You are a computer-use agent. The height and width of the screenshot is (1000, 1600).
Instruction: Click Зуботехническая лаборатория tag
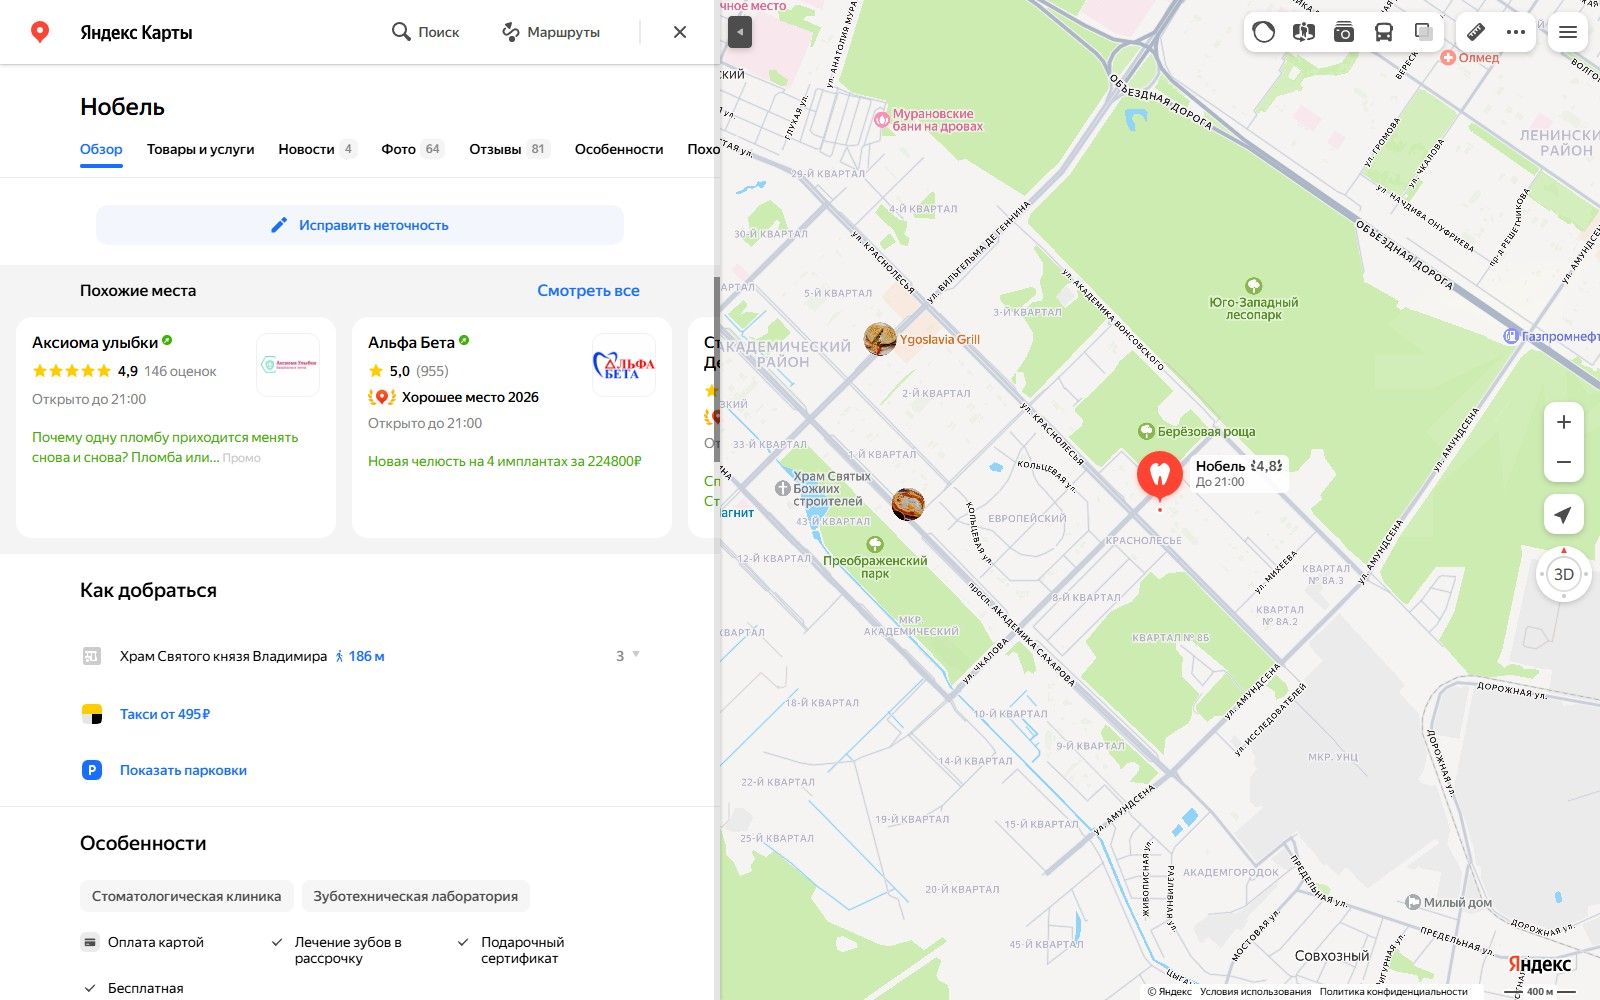tap(416, 896)
